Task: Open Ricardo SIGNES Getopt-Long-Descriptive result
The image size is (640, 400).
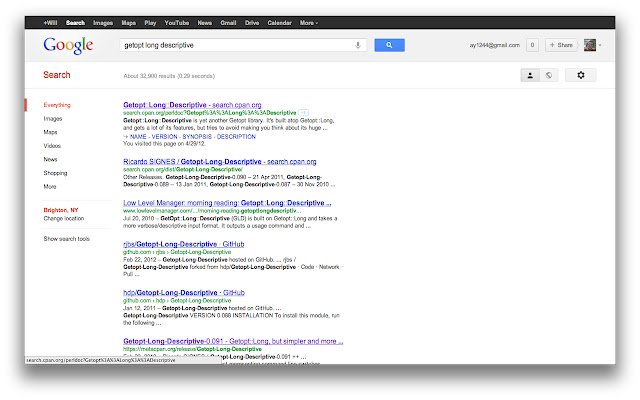Action: [220, 162]
